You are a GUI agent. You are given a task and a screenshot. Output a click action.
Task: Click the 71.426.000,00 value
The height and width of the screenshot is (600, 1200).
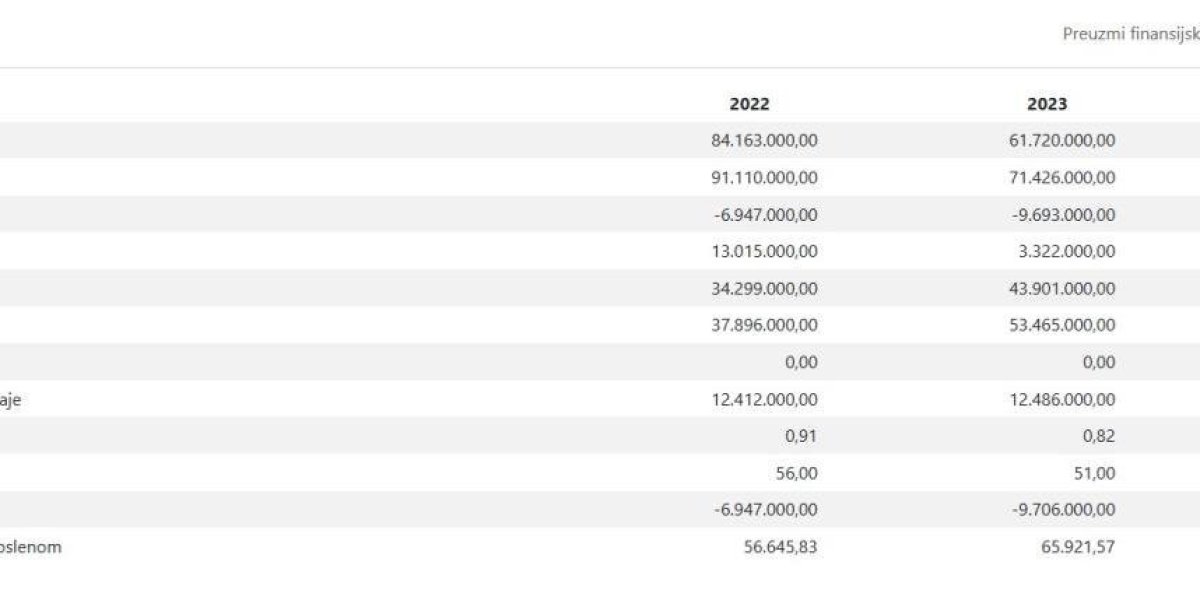pyautogui.click(x=1062, y=178)
